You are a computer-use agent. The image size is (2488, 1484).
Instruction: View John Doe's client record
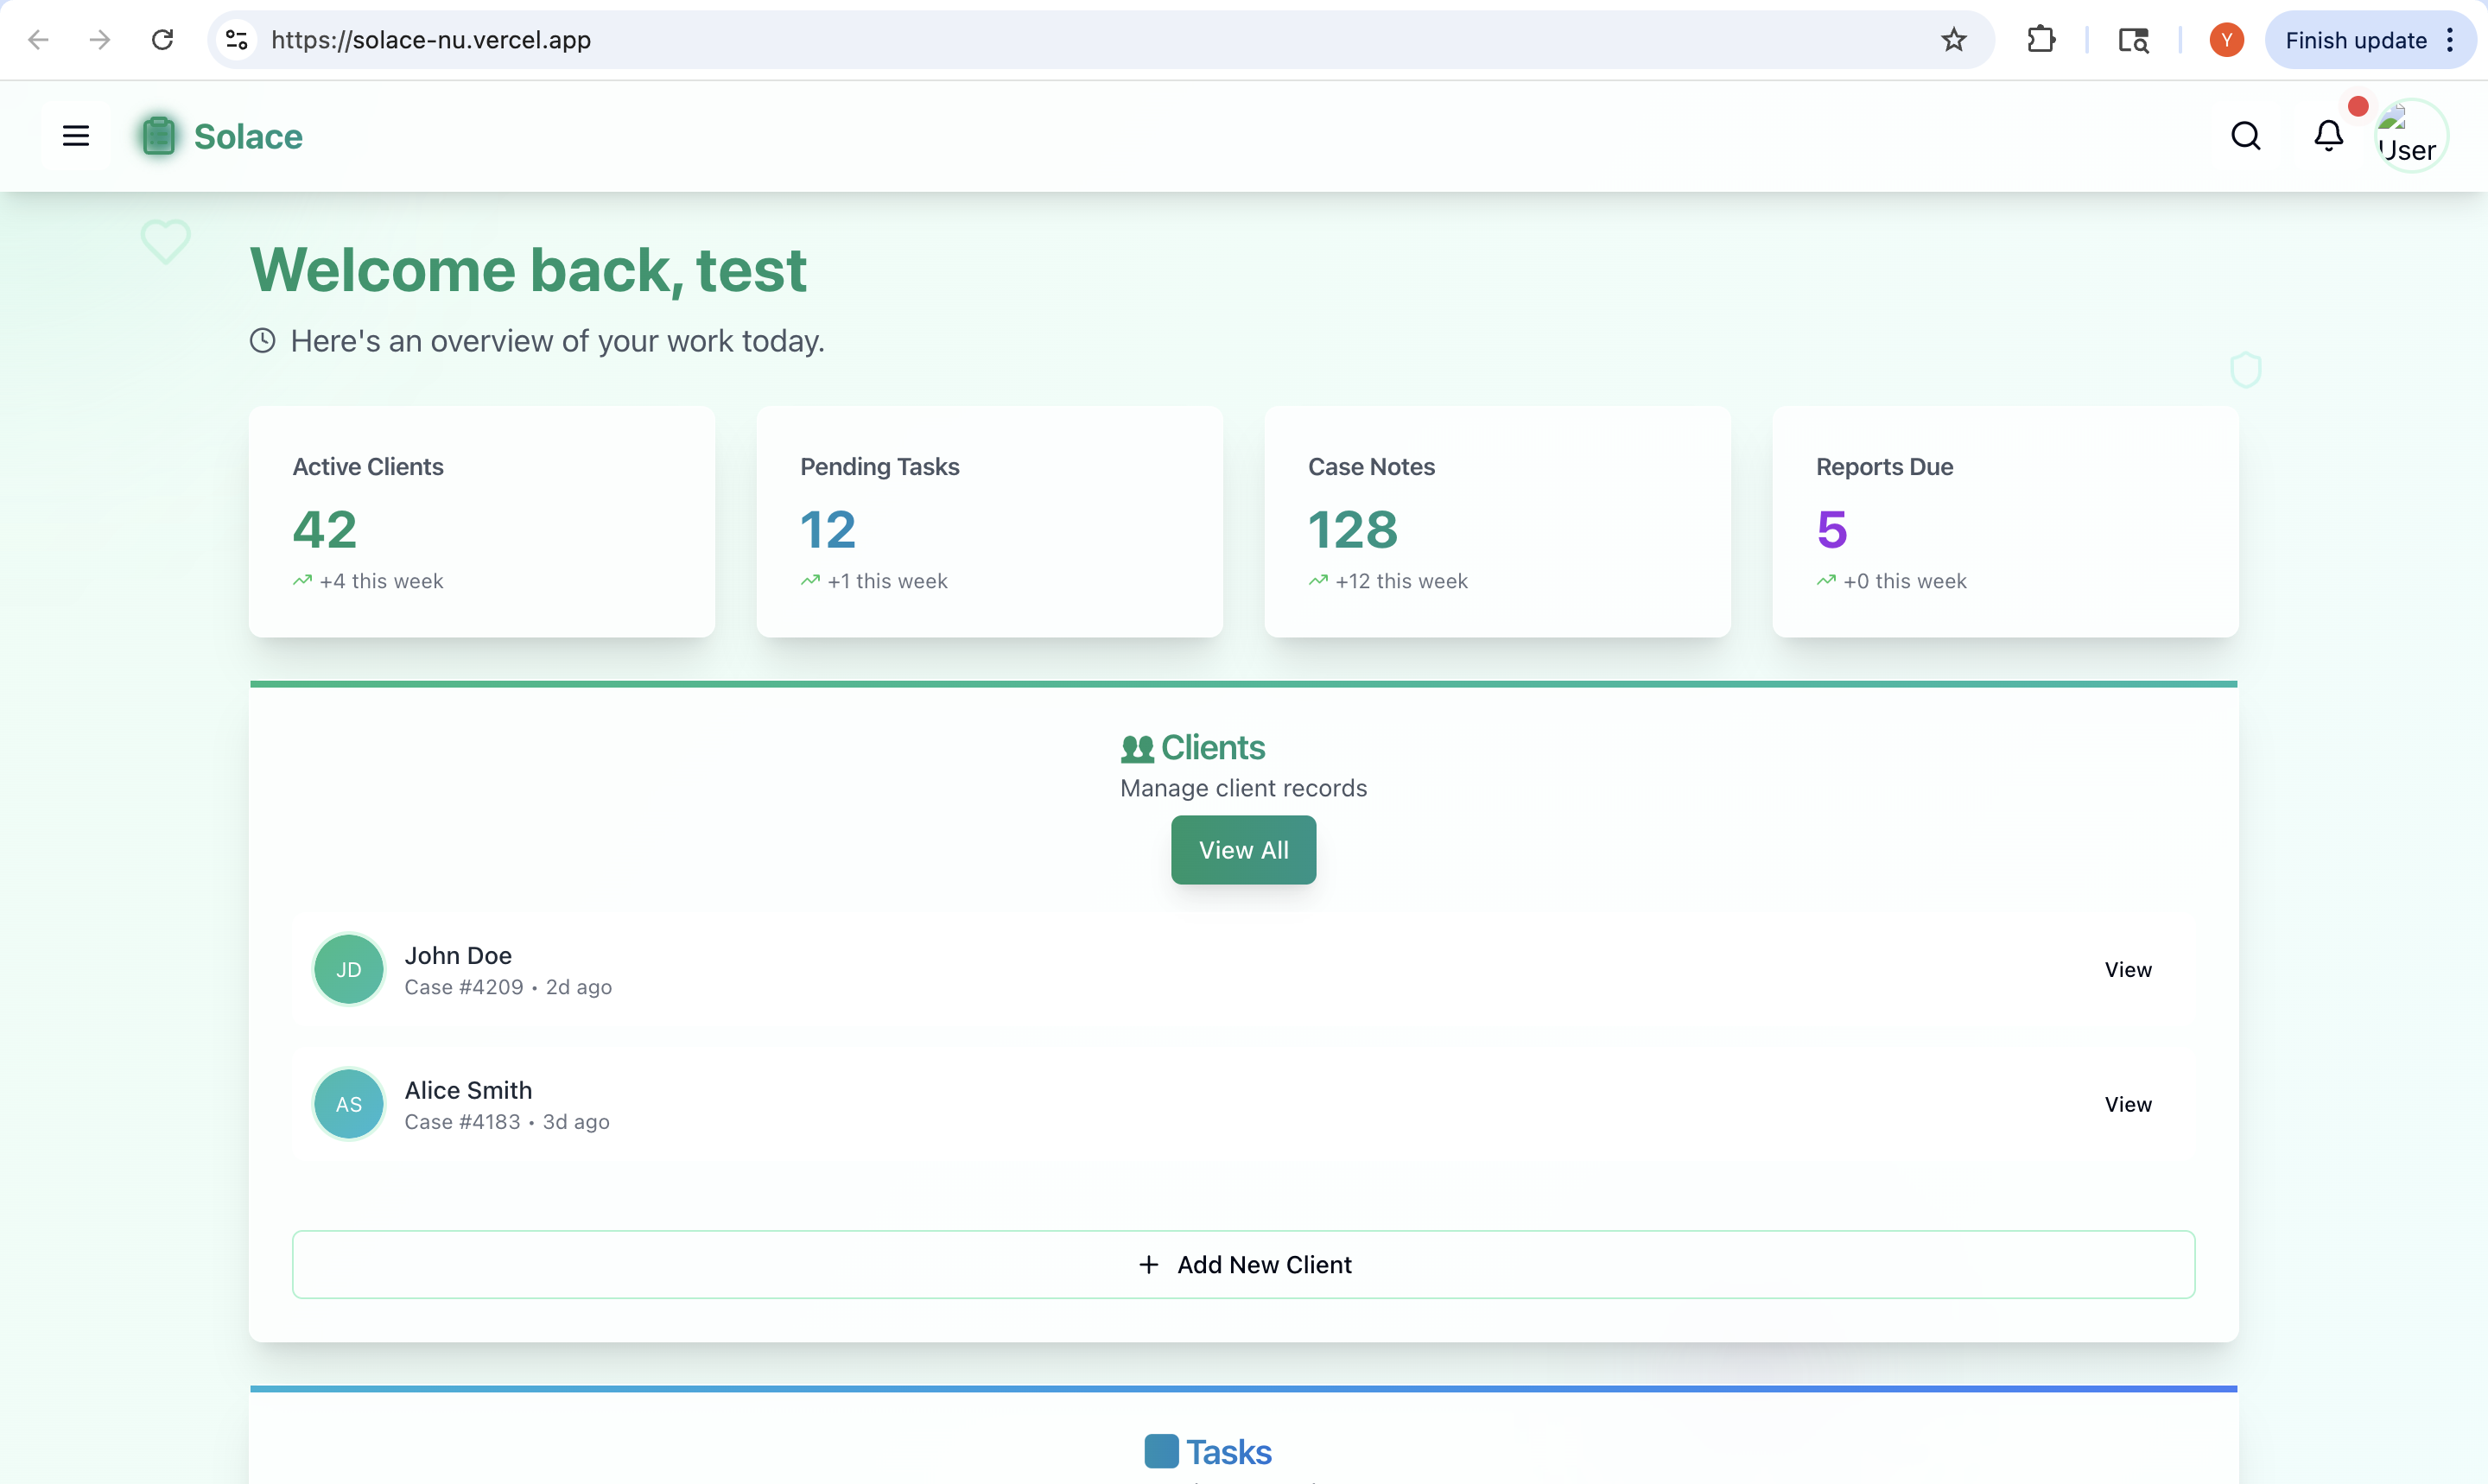(2127, 969)
